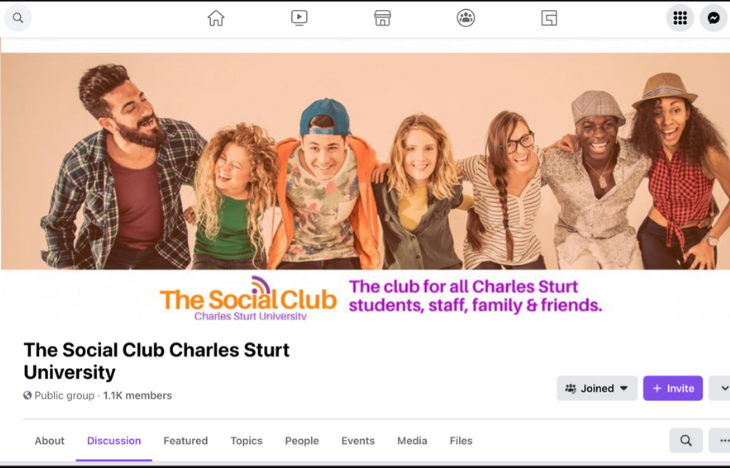The image size is (730, 468).
Task: View the Events tab
Action: point(358,441)
